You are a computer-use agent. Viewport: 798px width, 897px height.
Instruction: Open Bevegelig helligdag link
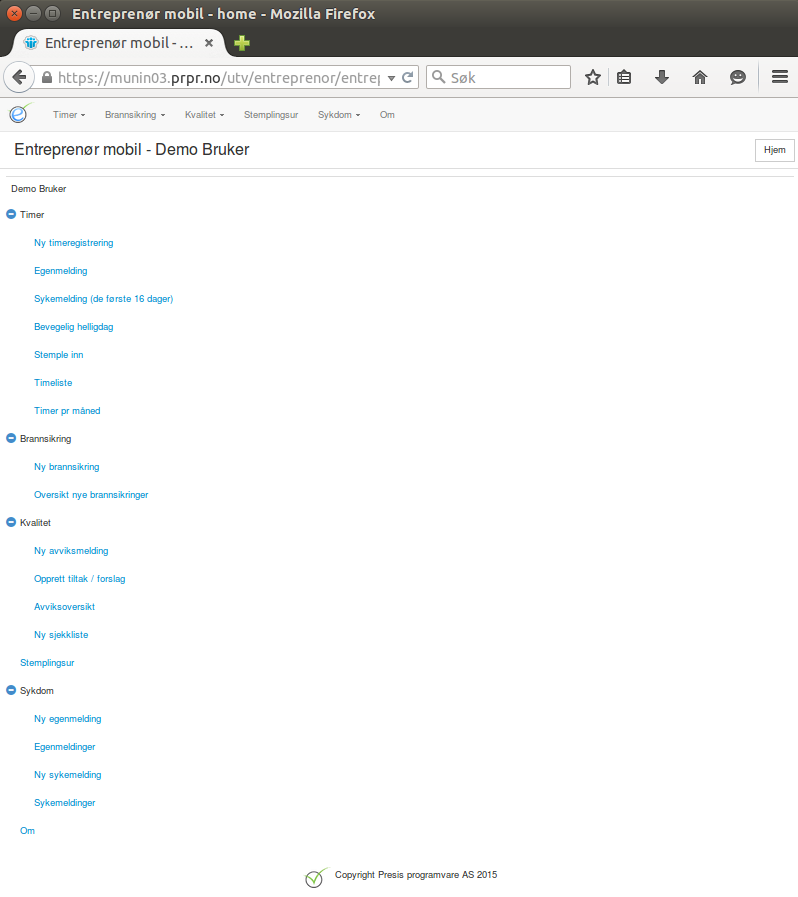tap(74, 327)
